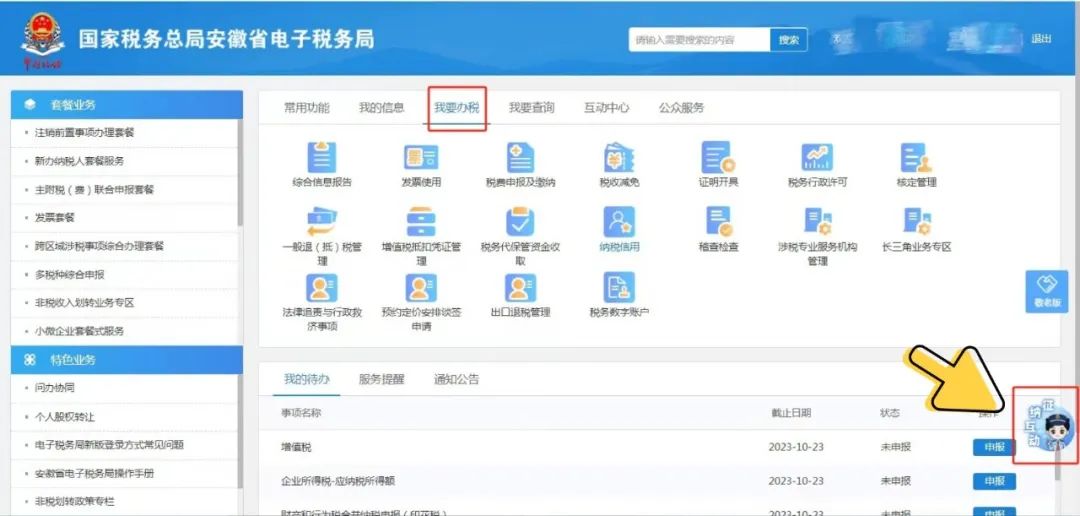
Task: Click 申报 button for 增值税 row
Action: (x=993, y=448)
